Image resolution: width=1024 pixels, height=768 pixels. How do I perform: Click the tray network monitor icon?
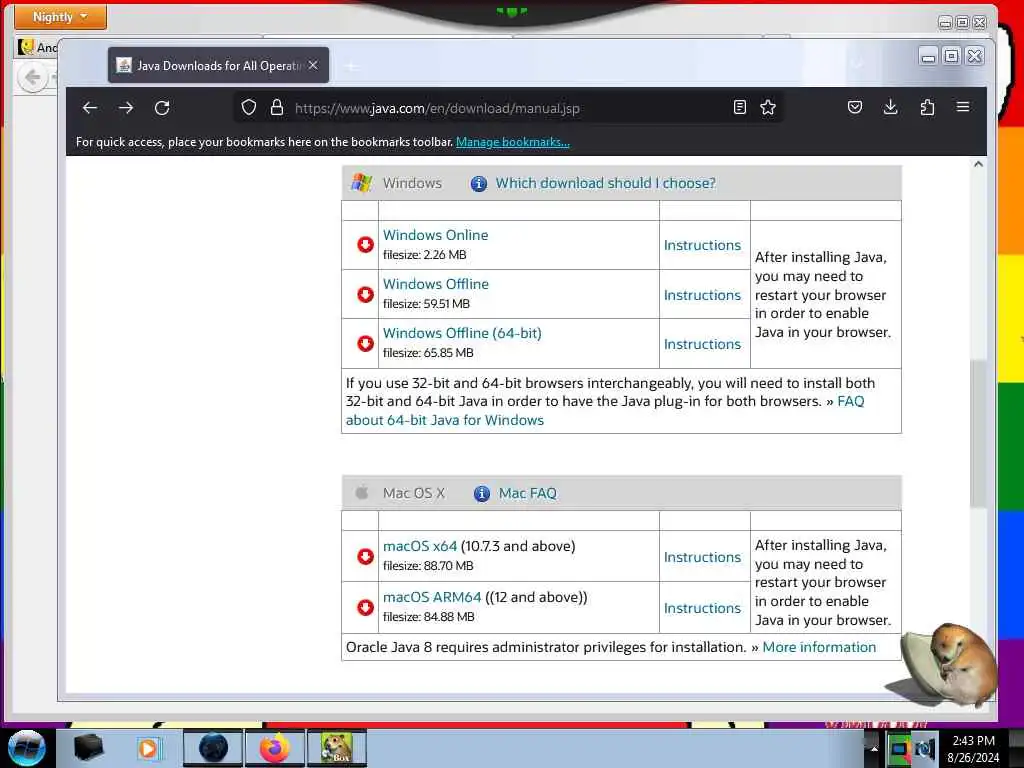[x=899, y=749]
